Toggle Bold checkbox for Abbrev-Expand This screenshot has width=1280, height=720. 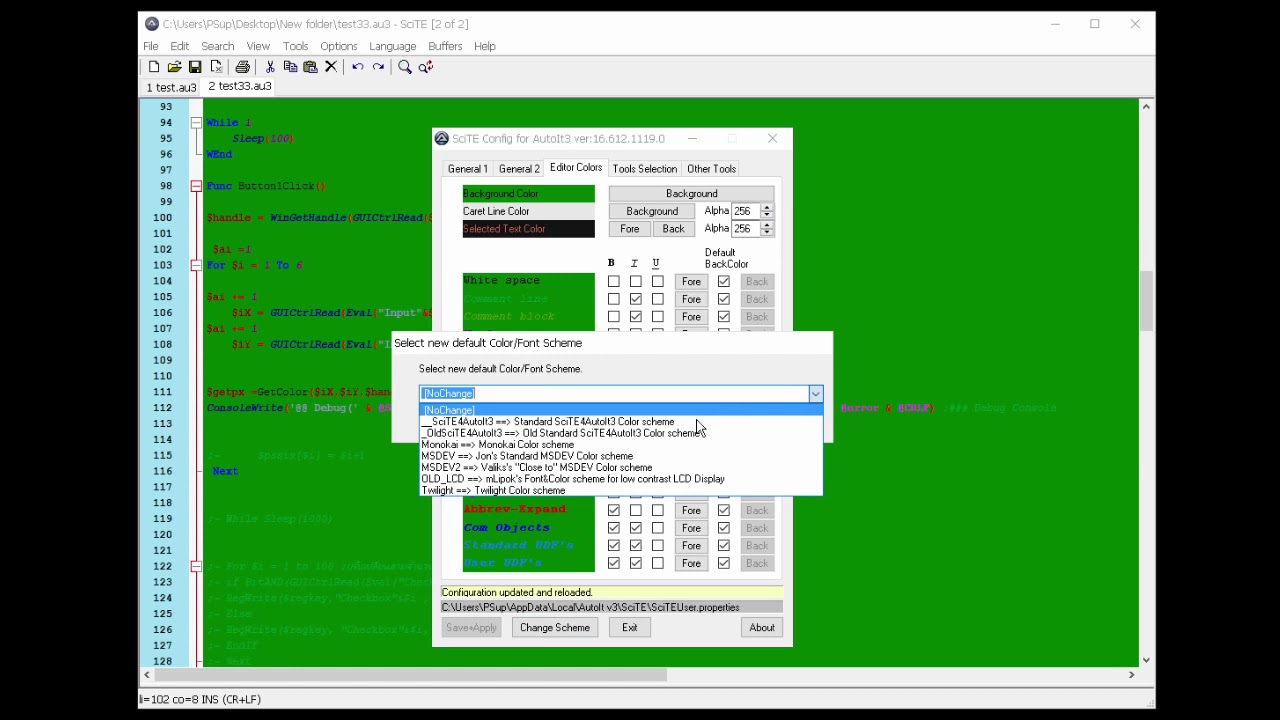point(614,510)
